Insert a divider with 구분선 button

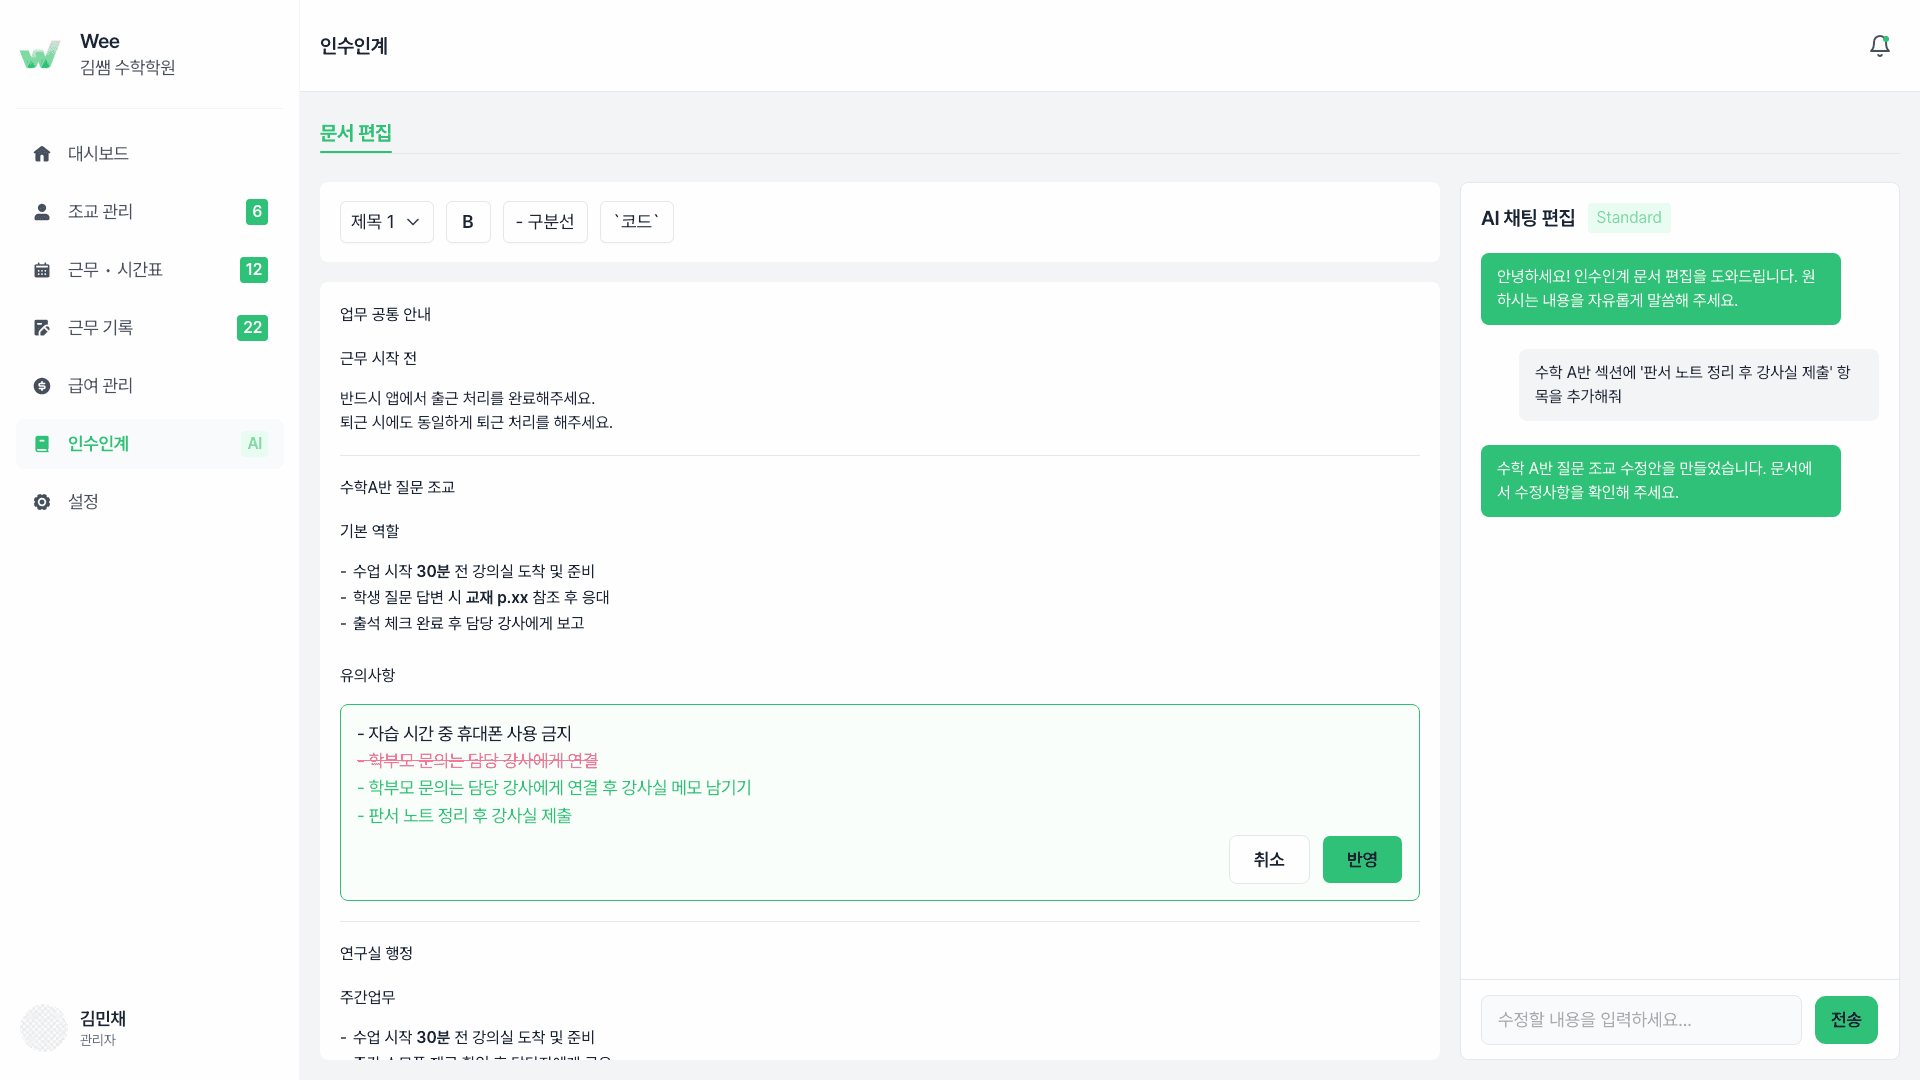click(x=545, y=222)
